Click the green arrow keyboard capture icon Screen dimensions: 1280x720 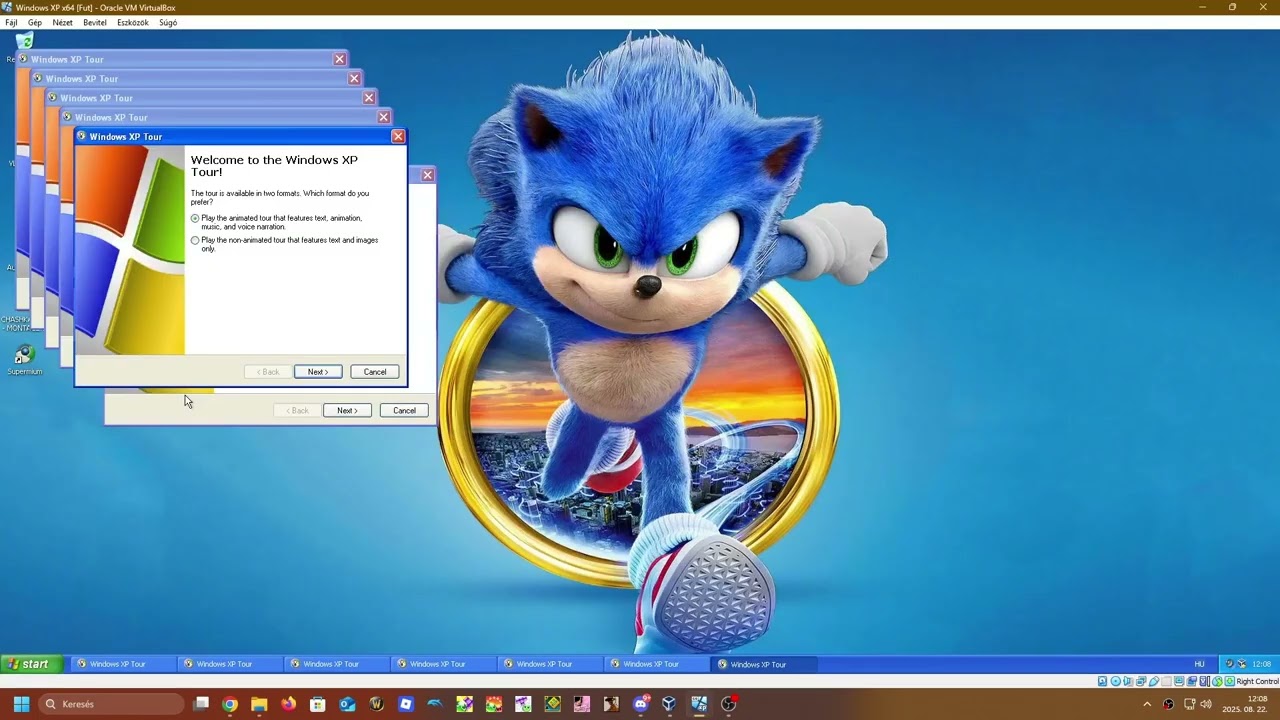[1229, 681]
